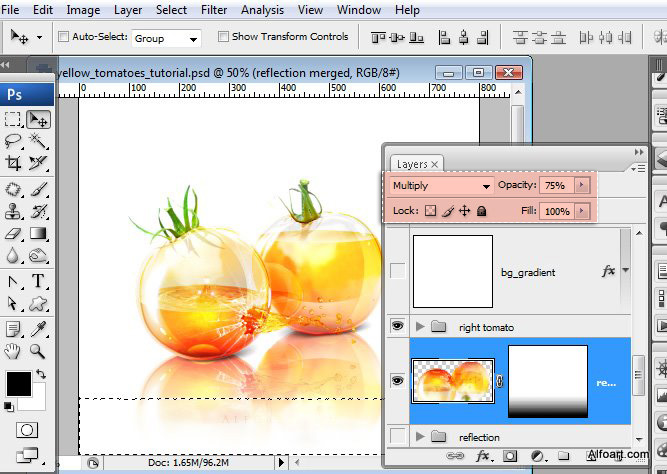Viewport: 667px width, 474px height.
Task: Select the Magic Wand tool
Action: click(39, 141)
